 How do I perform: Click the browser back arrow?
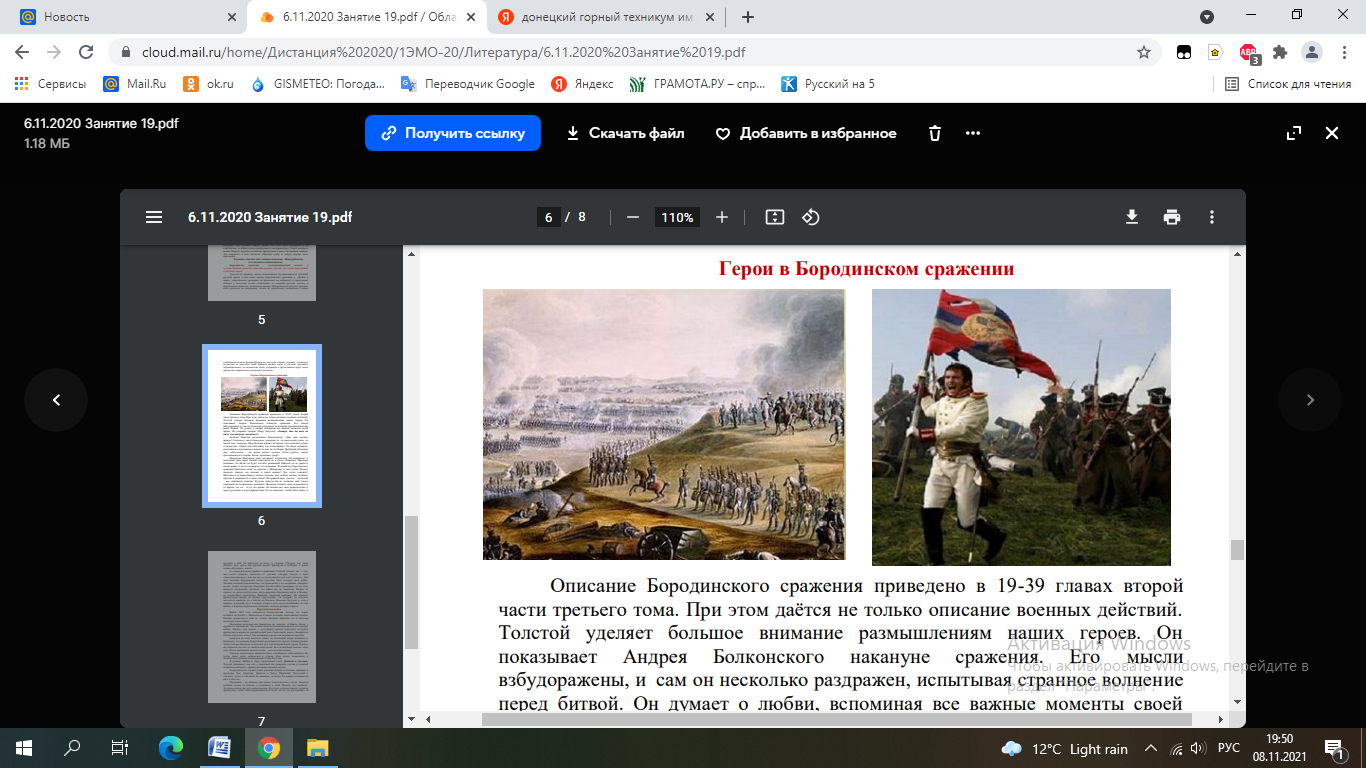pyautogui.click(x=22, y=52)
